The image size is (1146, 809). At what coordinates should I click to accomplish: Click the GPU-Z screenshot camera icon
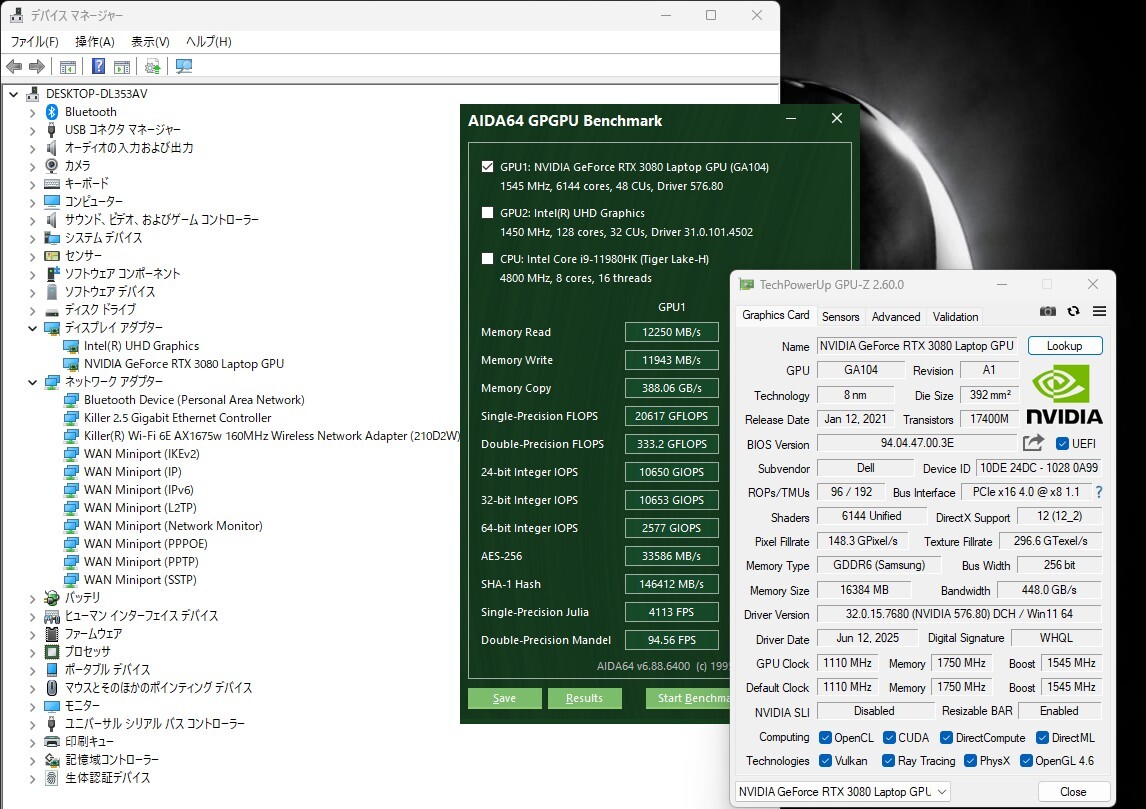1047,311
